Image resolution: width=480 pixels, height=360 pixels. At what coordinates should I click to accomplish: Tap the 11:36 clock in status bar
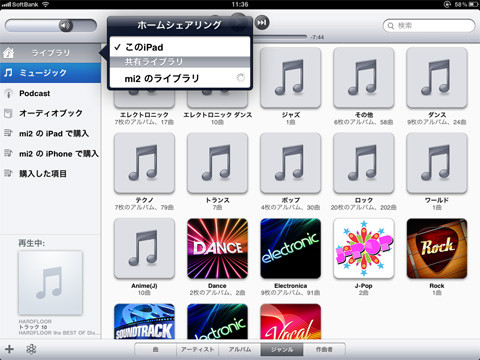[x=240, y=4]
